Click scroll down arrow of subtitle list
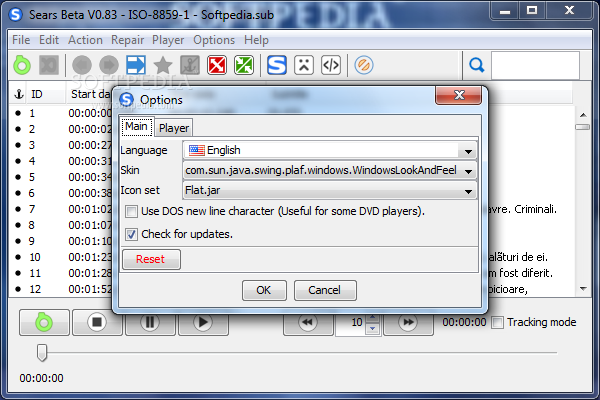The height and width of the screenshot is (400, 600). tap(583, 289)
